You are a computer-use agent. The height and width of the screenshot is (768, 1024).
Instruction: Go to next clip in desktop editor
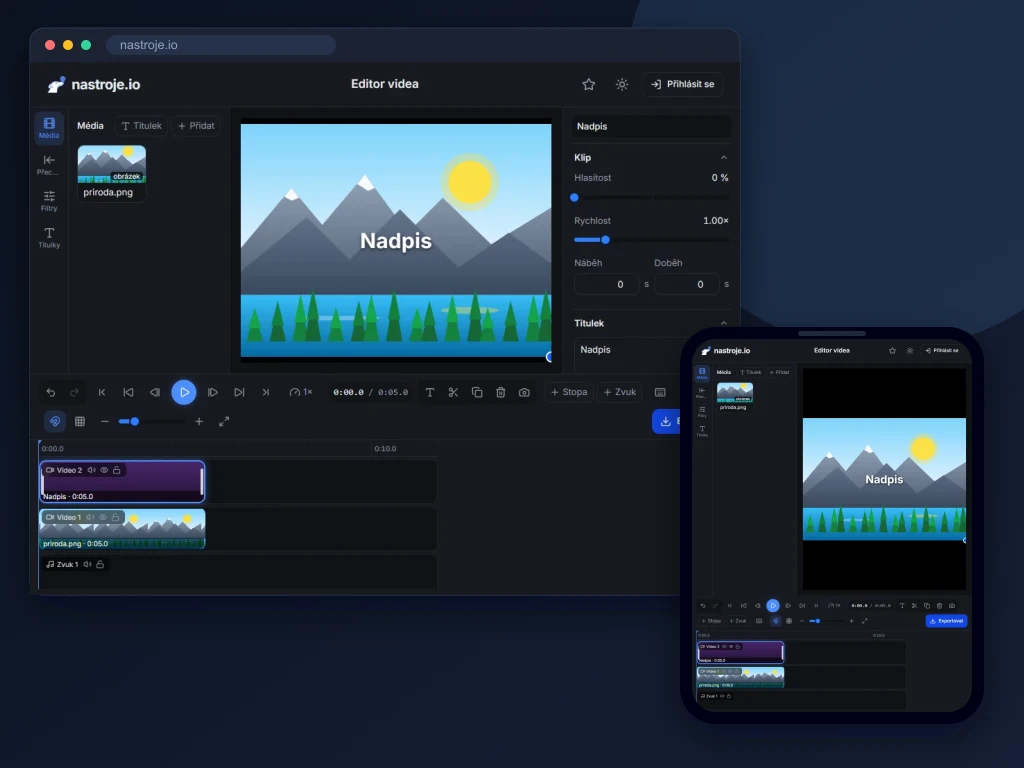point(239,392)
